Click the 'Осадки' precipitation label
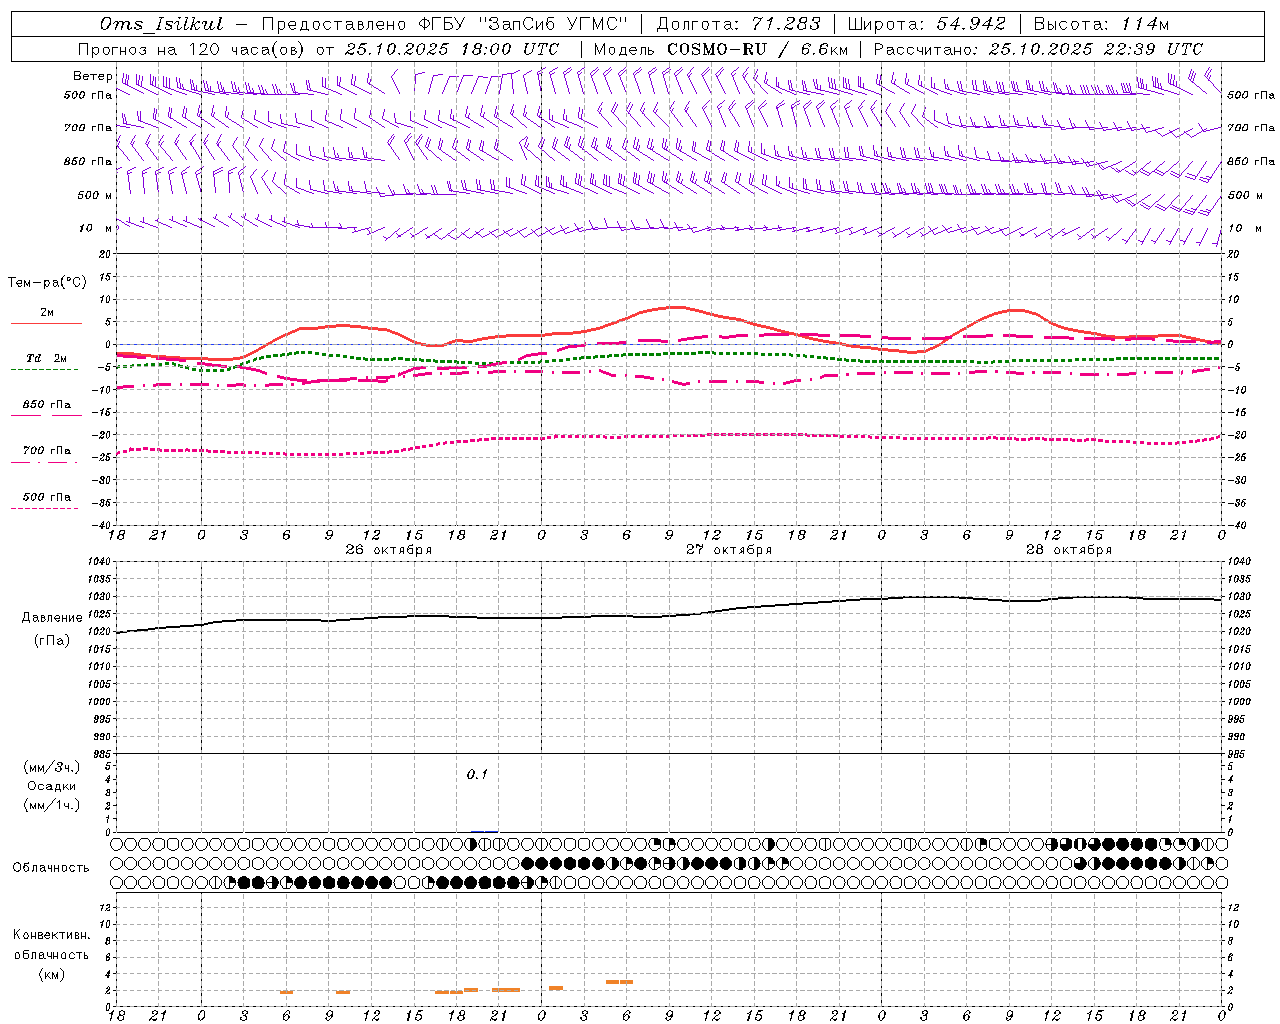 click(x=52, y=786)
